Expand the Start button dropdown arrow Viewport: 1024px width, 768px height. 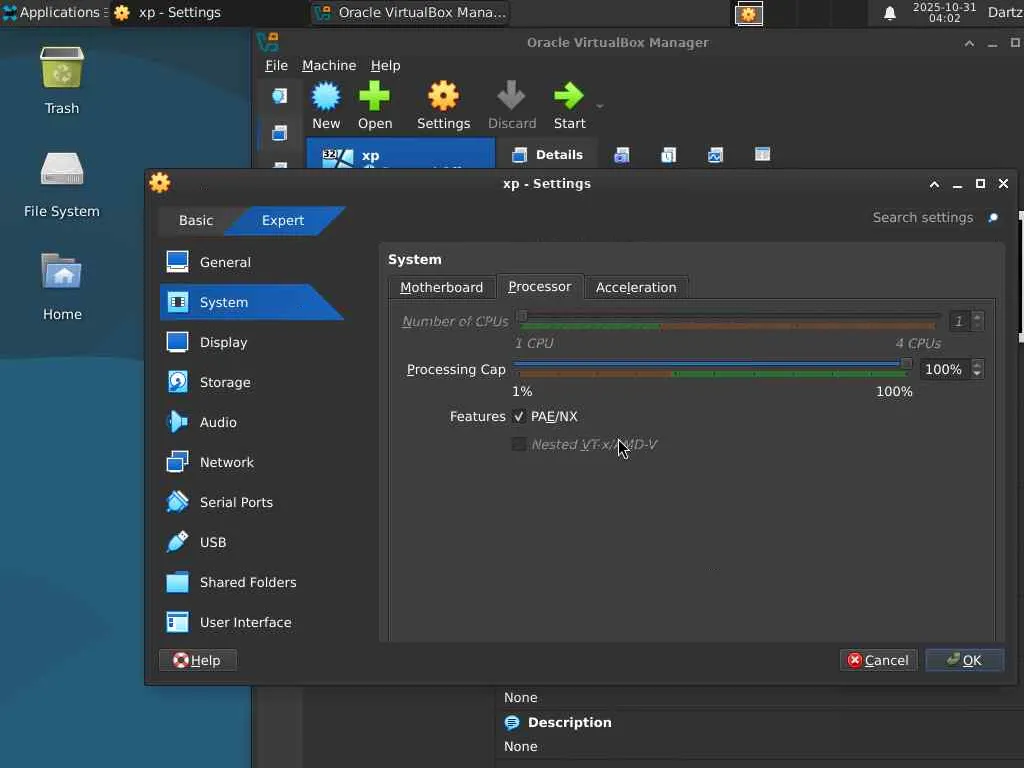pos(600,106)
